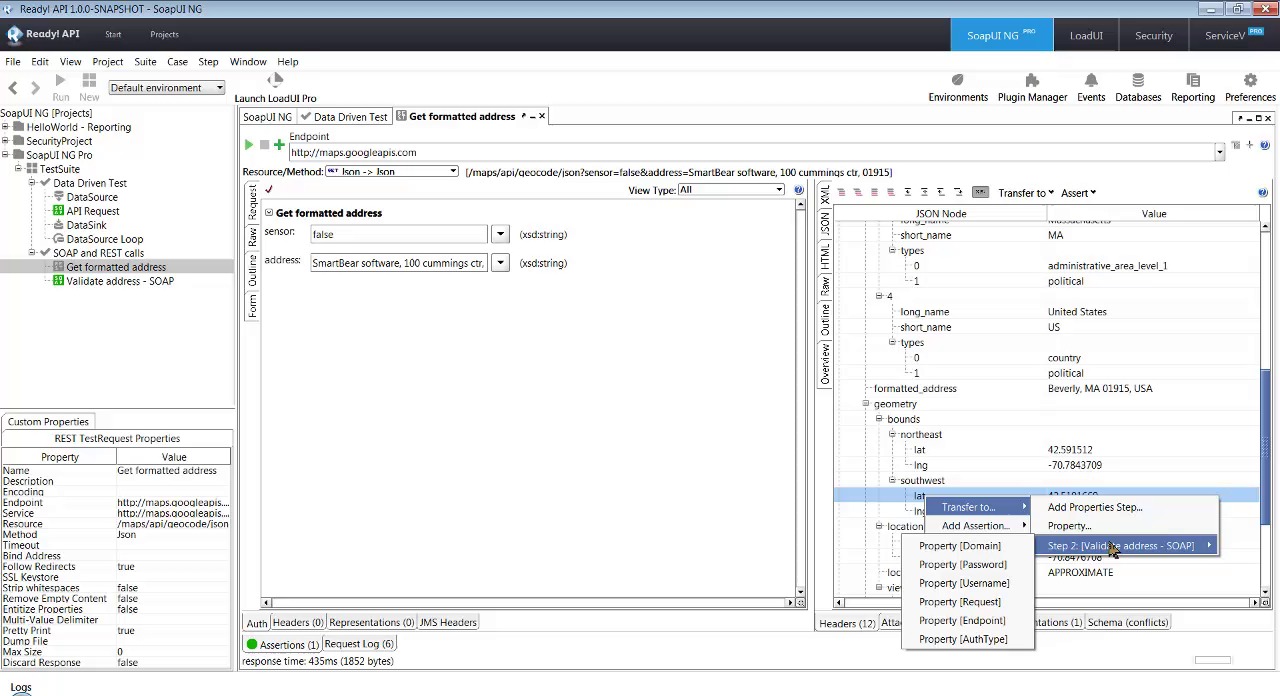Click inside the endpoint URL field
This screenshot has width=1280, height=696.
tap(750, 153)
